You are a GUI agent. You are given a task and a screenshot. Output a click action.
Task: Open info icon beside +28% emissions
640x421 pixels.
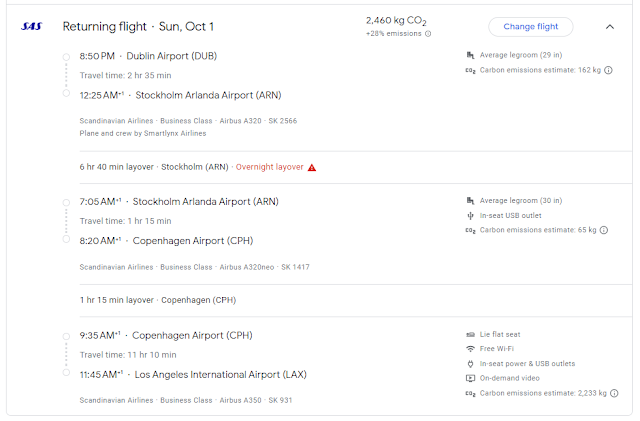point(428,34)
